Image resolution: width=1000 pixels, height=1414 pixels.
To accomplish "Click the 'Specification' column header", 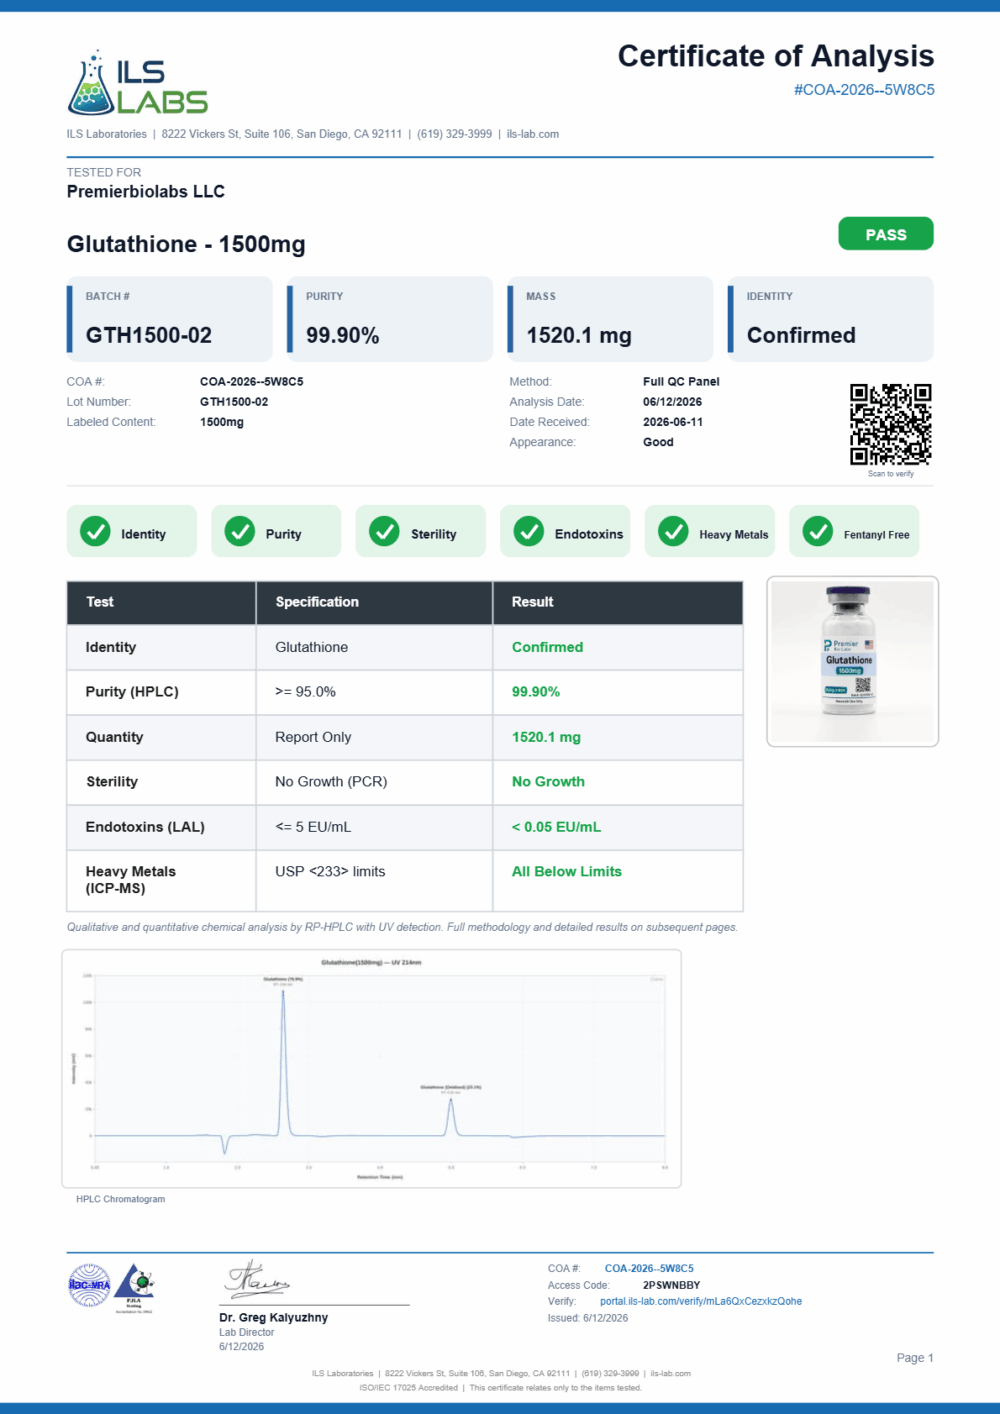I will click(317, 602).
